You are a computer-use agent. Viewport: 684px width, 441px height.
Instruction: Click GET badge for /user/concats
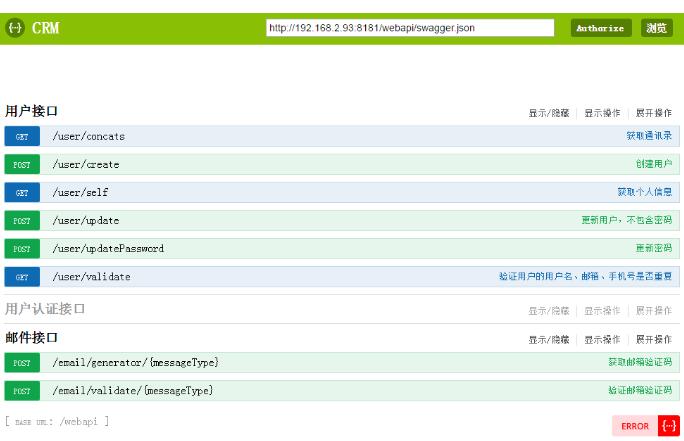coord(22,136)
